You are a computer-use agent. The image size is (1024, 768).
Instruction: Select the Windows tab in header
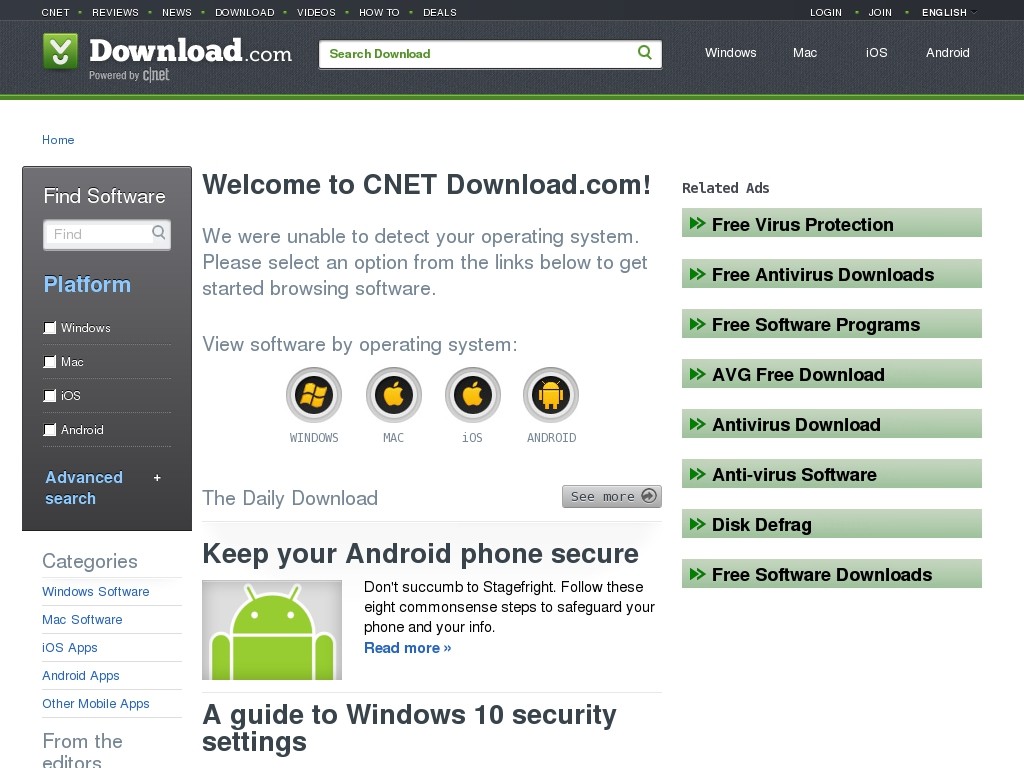pyautogui.click(x=730, y=53)
